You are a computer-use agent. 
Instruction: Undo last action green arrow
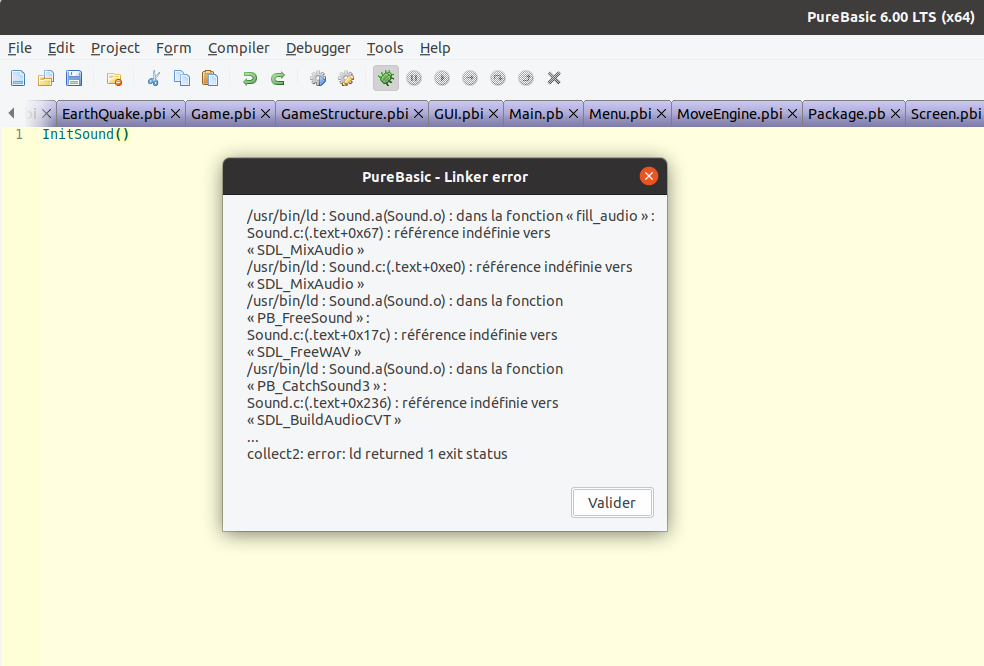[250, 78]
